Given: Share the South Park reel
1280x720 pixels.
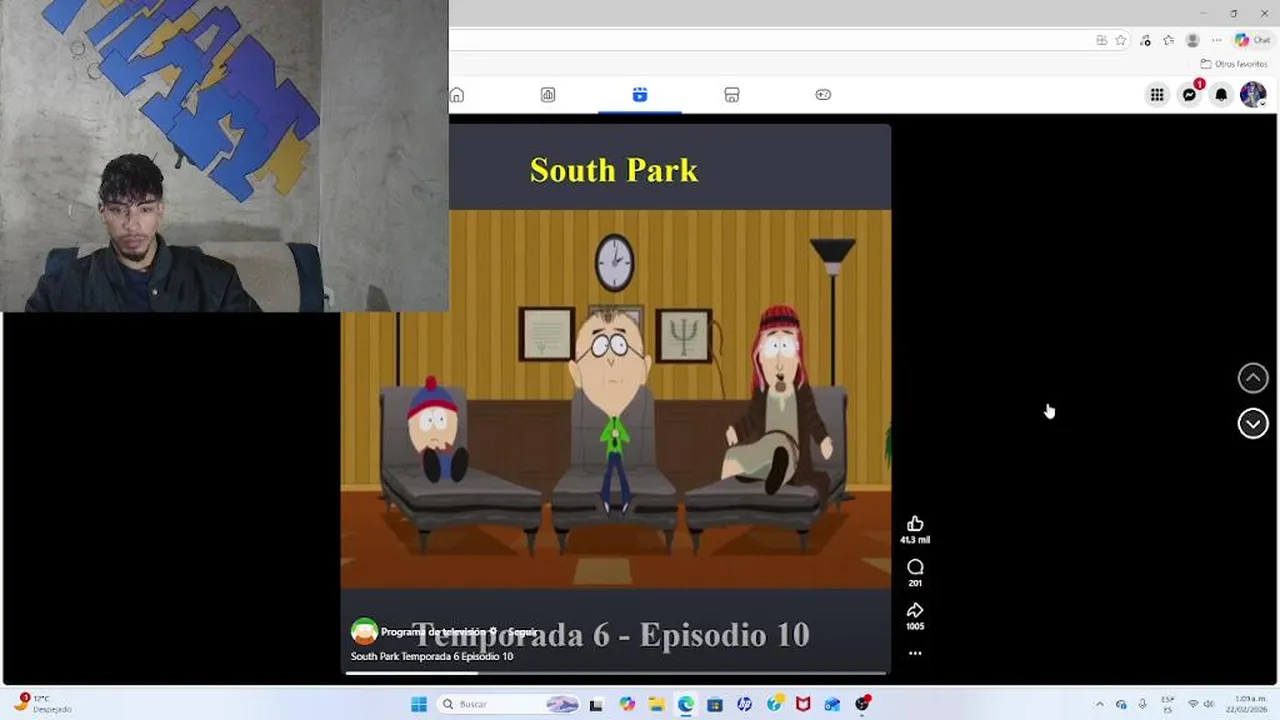Looking at the screenshot, I should [915, 610].
